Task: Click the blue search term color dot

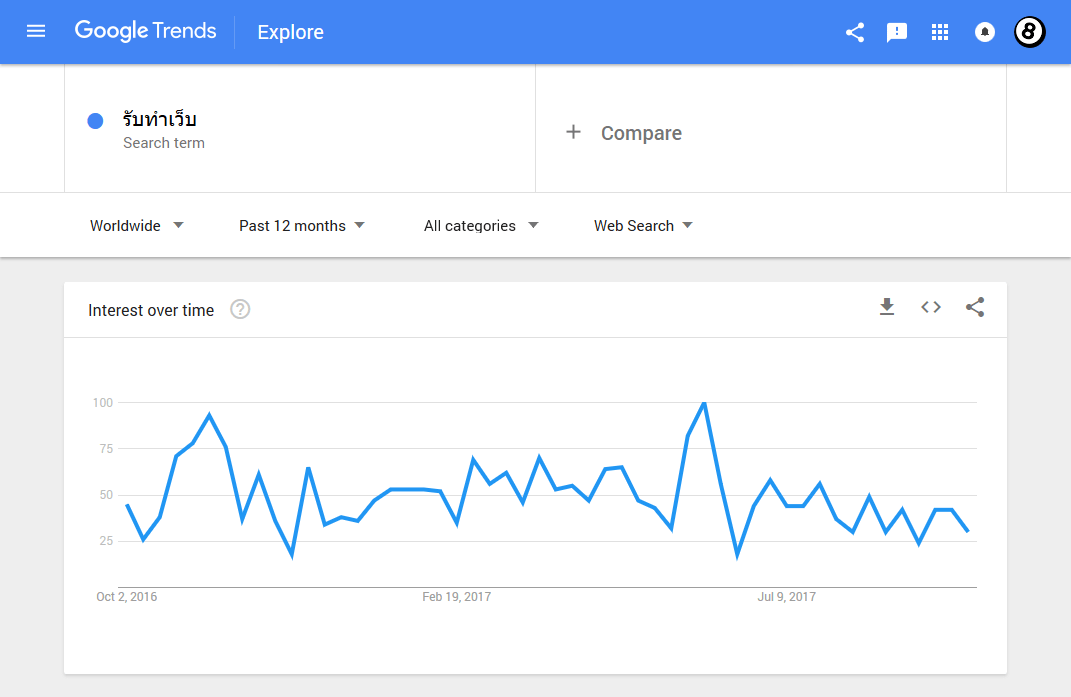Action: (96, 121)
